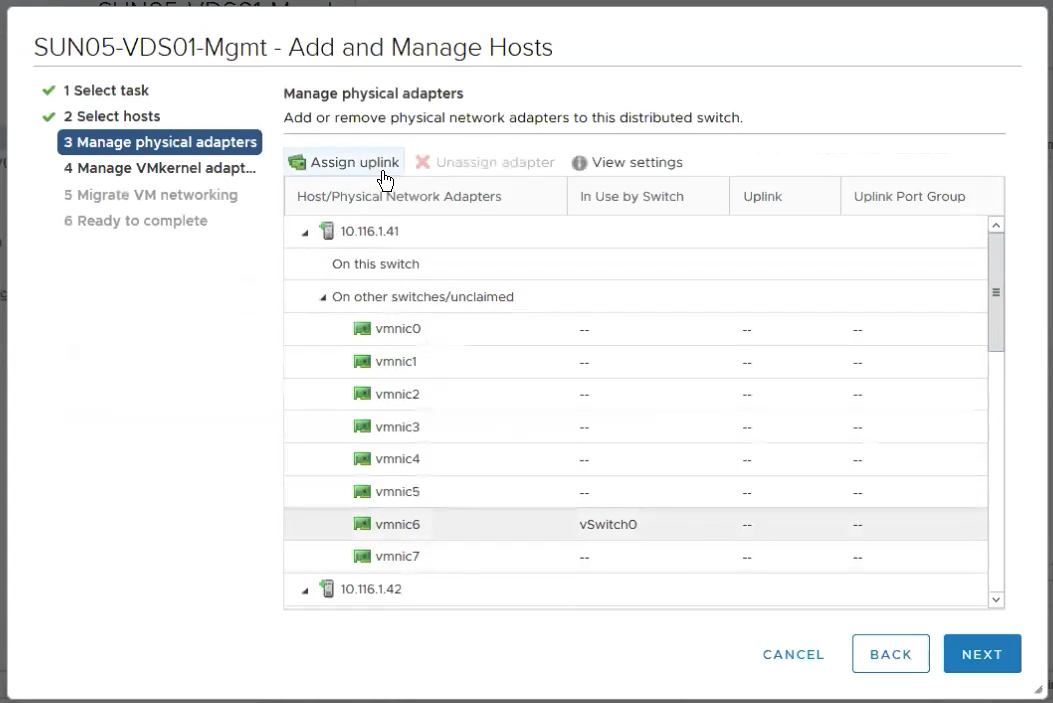Click the dialog resize grip corner
Viewport: 1053px width, 703px height.
pos(1038,689)
